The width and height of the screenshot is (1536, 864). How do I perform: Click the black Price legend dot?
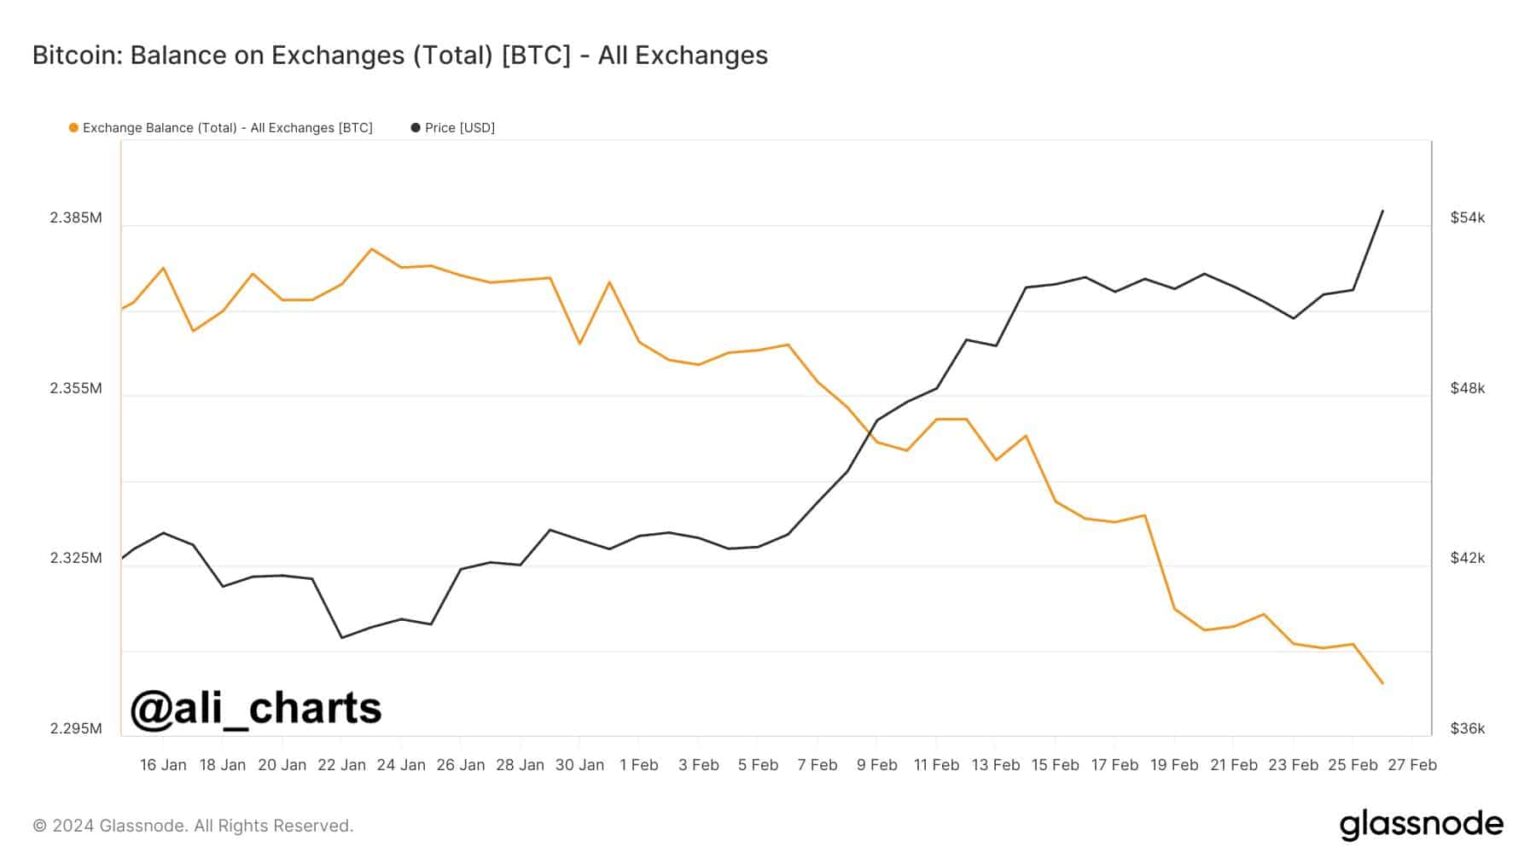pos(415,128)
